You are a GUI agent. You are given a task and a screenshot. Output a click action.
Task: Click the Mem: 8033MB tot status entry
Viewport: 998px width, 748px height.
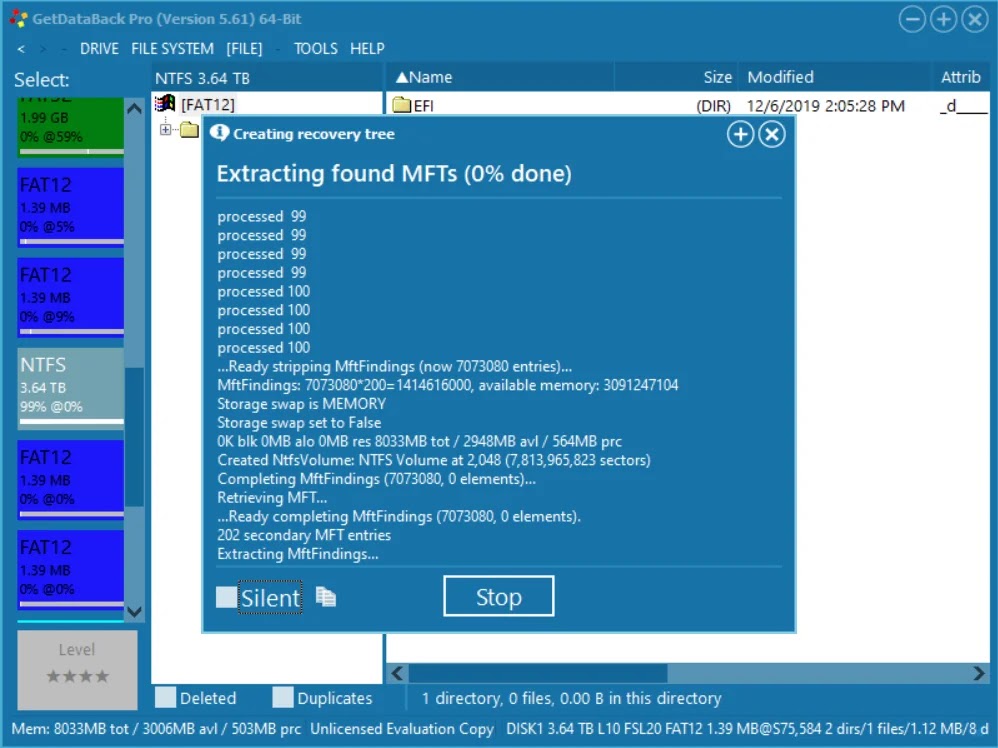[156, 729]
